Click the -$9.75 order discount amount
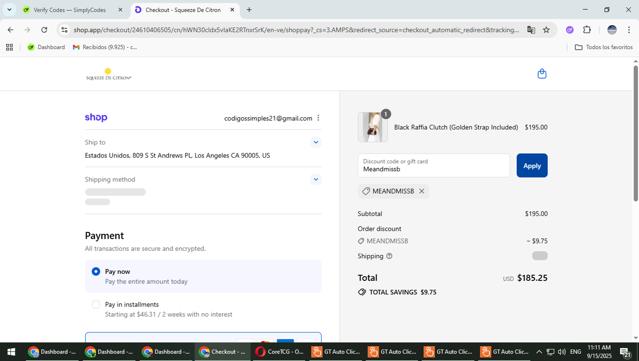 pyautogui.click(x=537, y=241)
